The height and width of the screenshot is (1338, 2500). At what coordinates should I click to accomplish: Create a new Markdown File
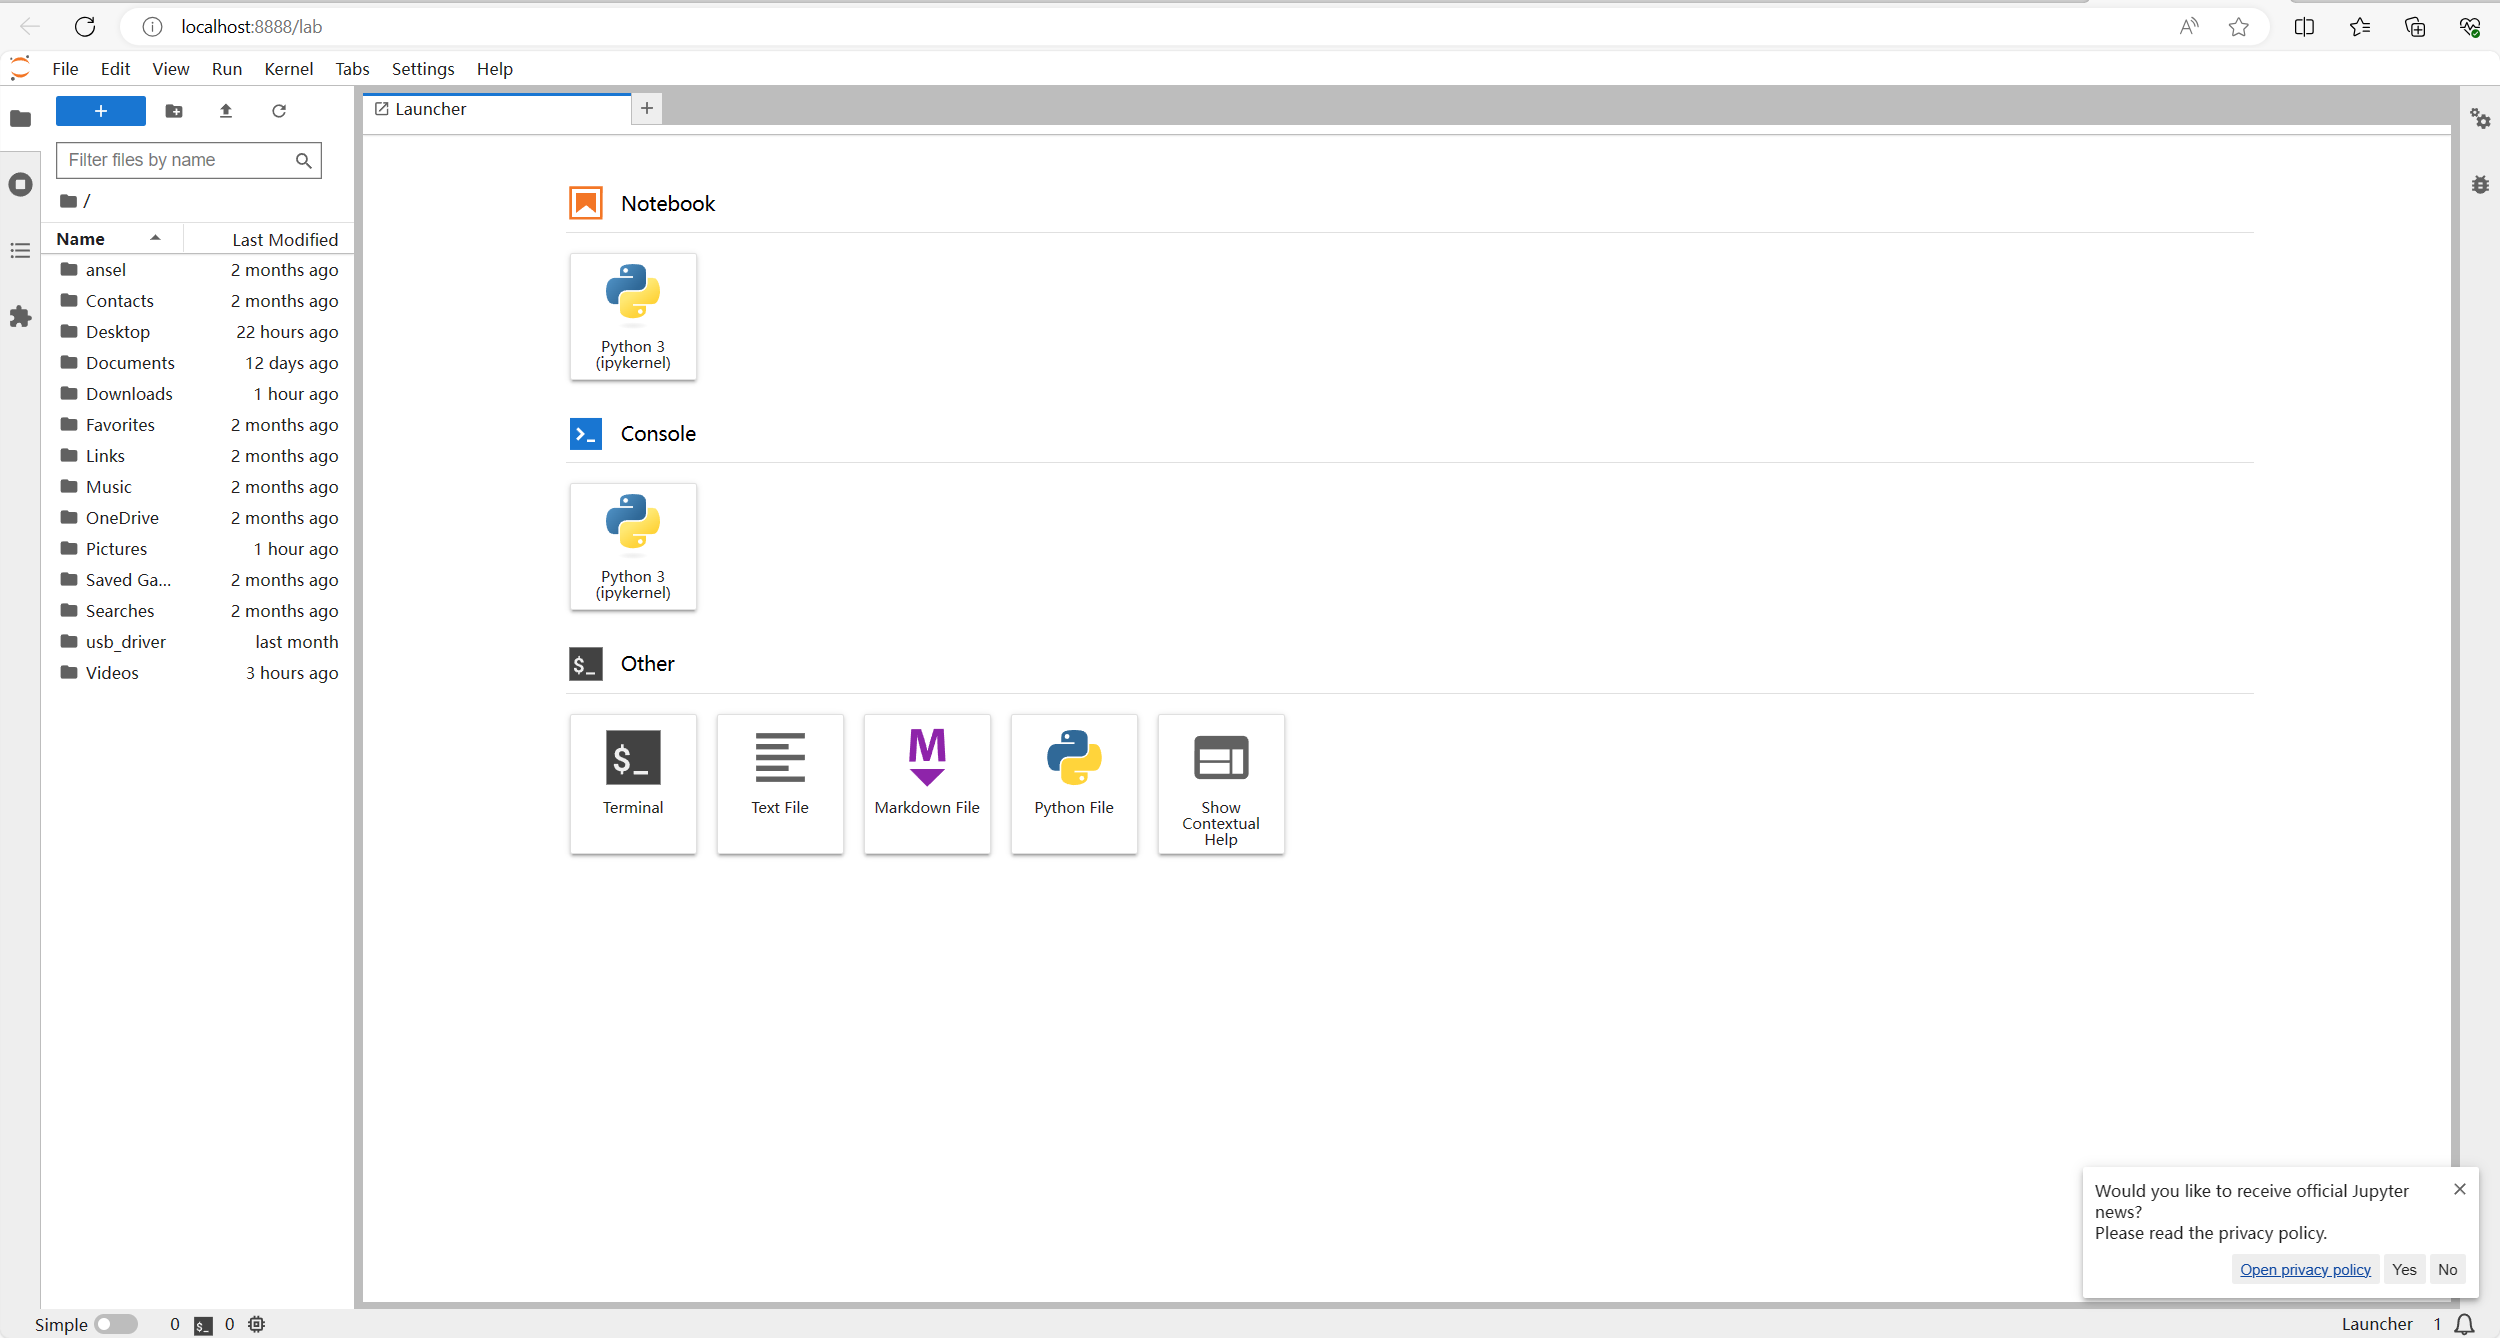(927, 783)
